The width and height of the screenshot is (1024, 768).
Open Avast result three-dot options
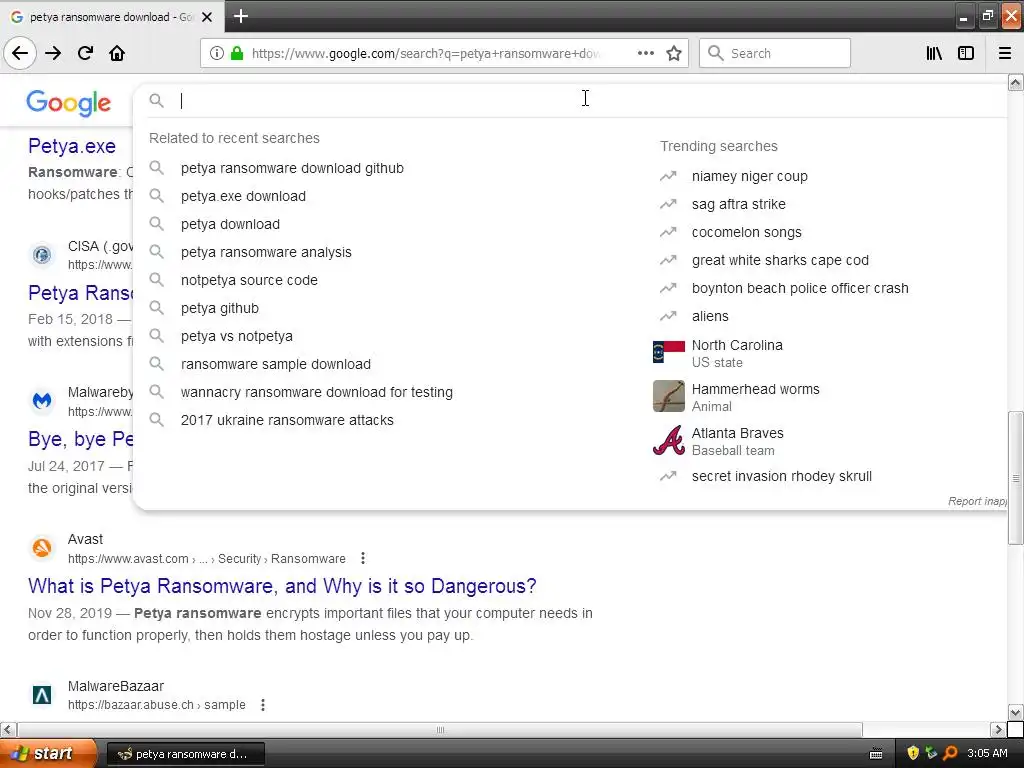362,558
